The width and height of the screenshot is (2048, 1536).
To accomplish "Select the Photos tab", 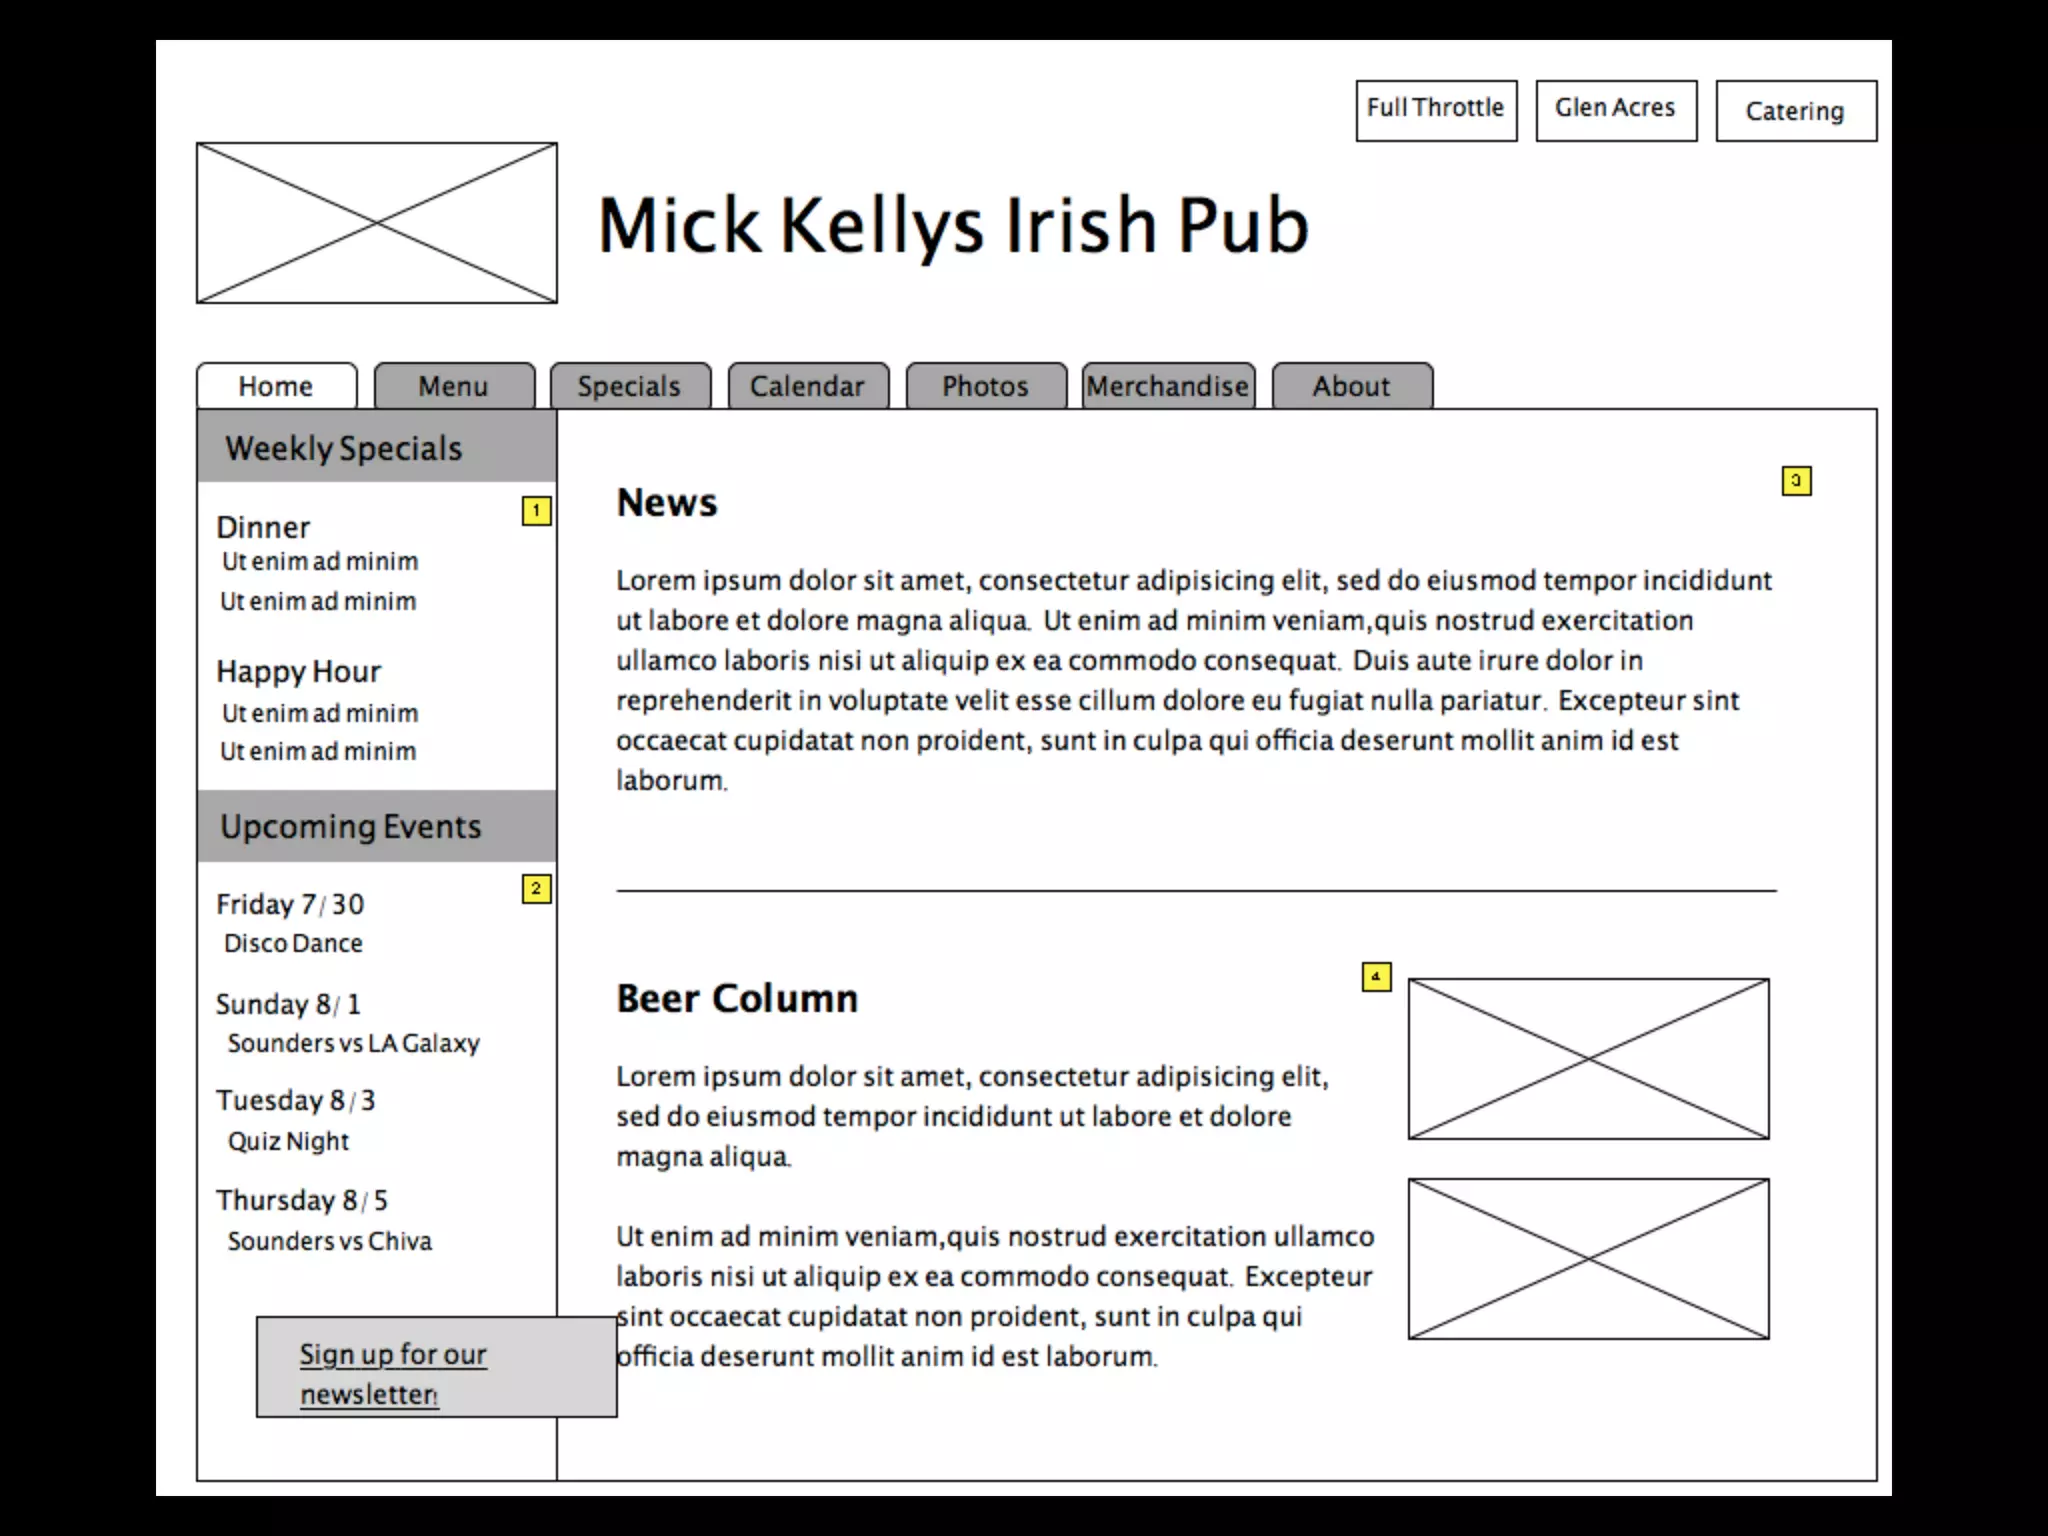I will click(986, 386).
